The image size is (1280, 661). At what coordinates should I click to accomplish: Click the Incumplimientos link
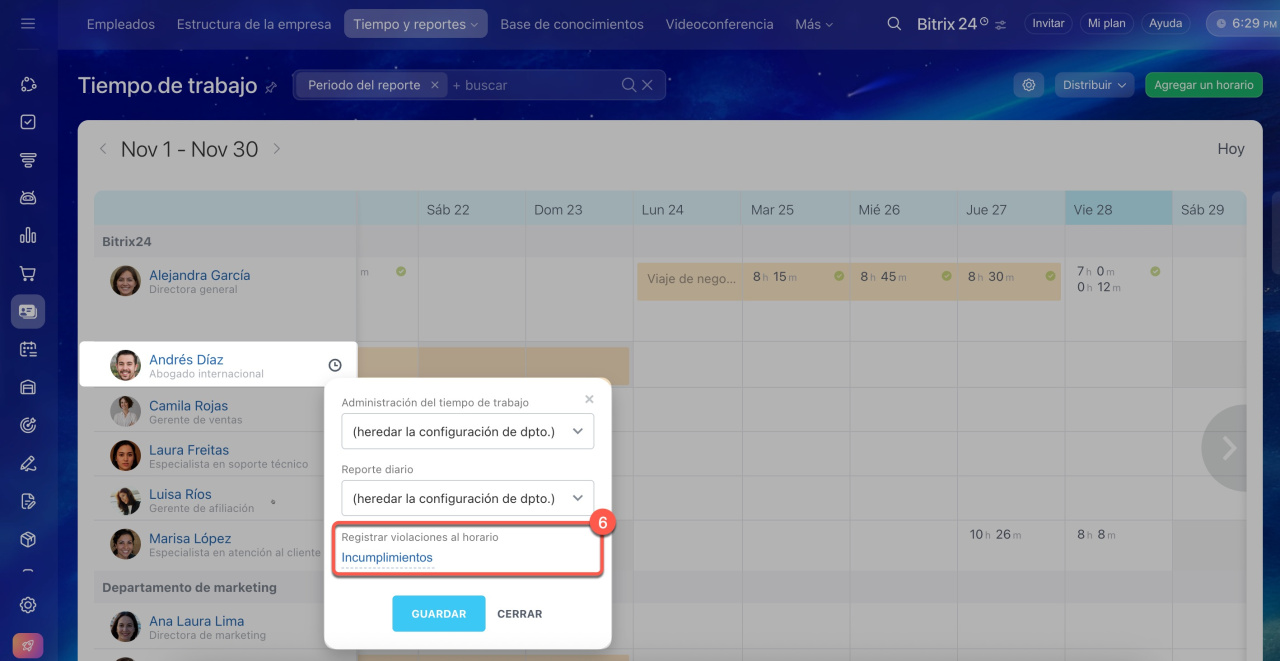(x=387, y=558)
